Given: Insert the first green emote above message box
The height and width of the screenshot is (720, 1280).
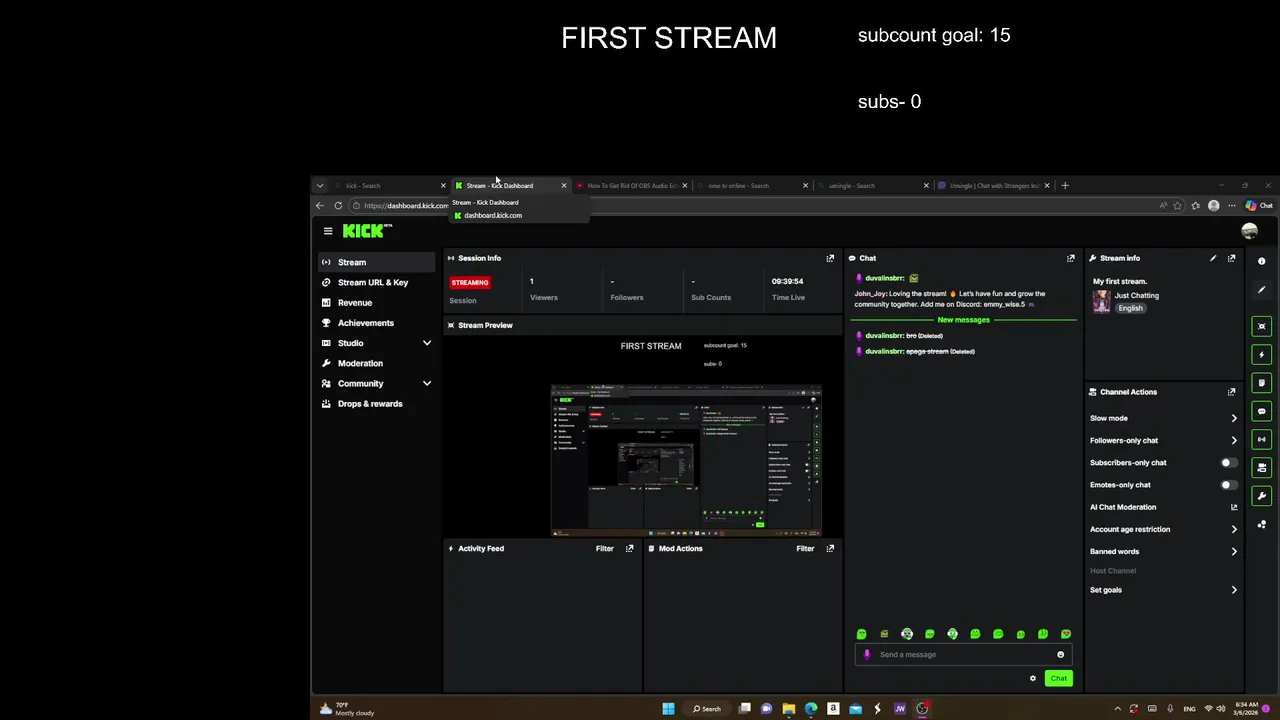Looking at the screenshot, I should point(861,634).
